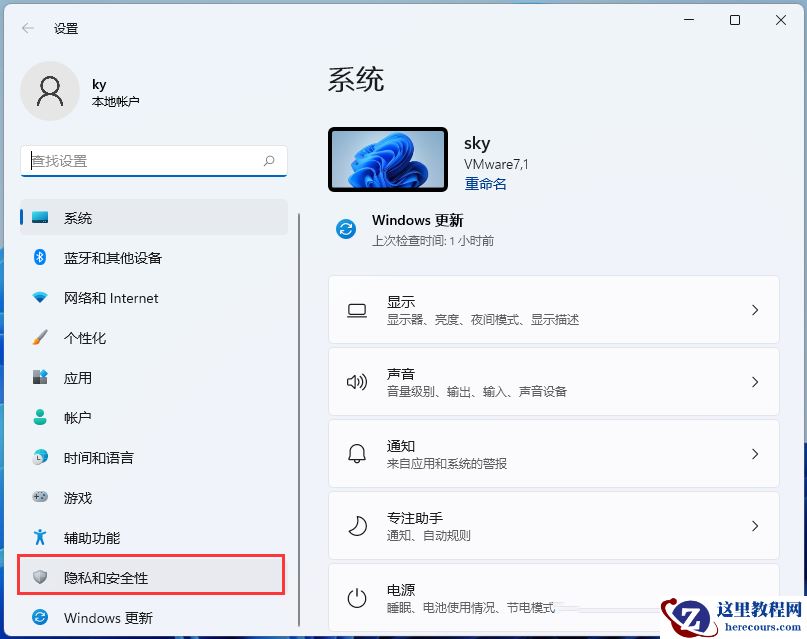Click the 游戏 Xbox icon
Image resolution: width=807 pixels, height=639 pixels.
click(x=38, y=498)
